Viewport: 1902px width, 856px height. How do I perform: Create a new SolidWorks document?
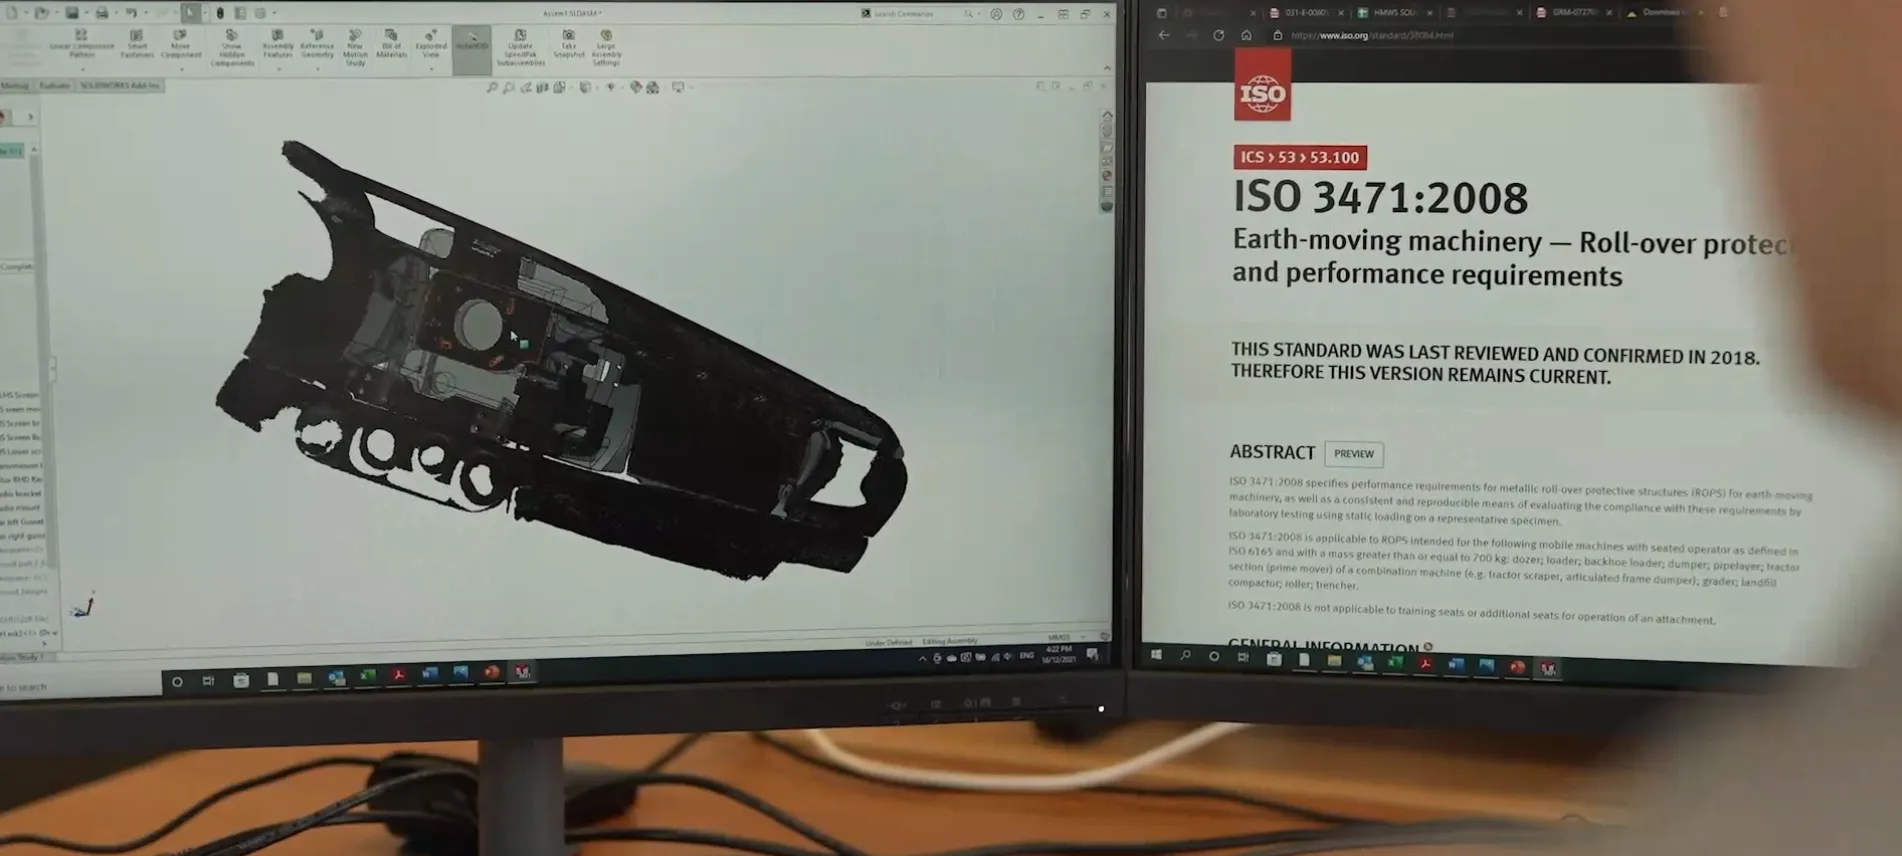click(x=12, y=13)
